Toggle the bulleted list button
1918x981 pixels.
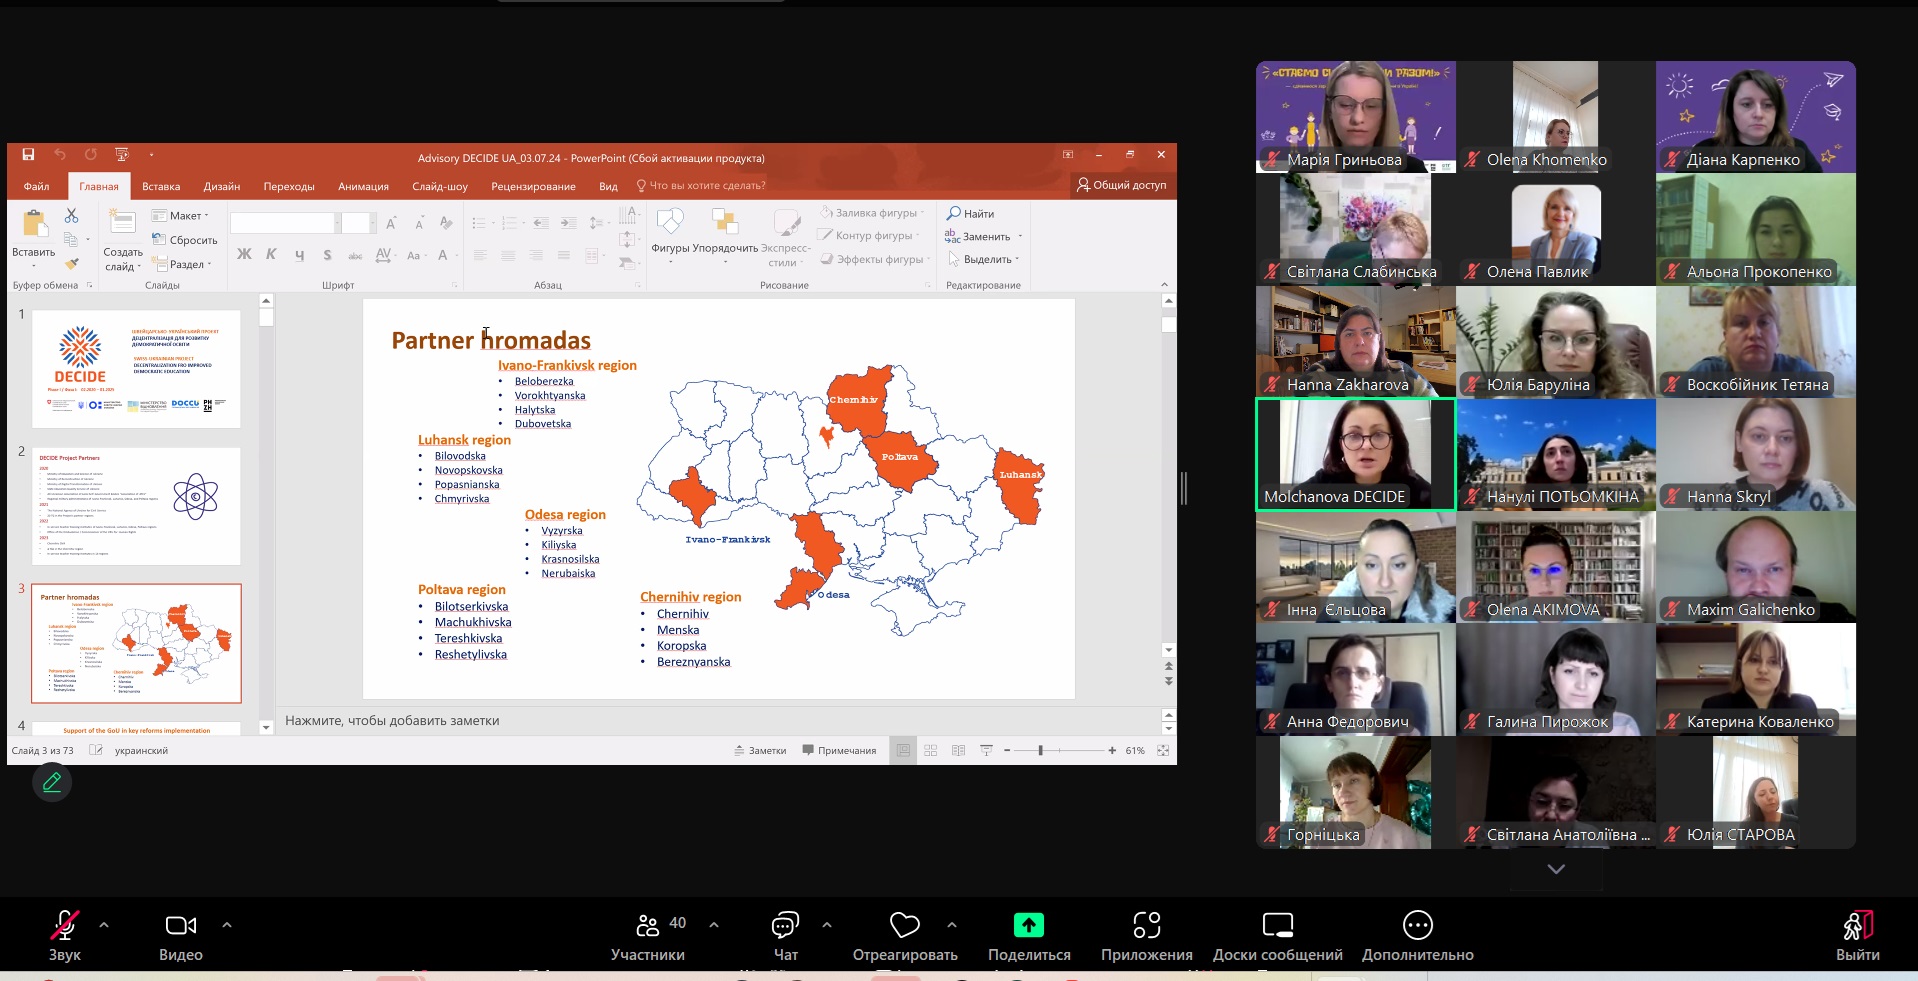[481, 223]
